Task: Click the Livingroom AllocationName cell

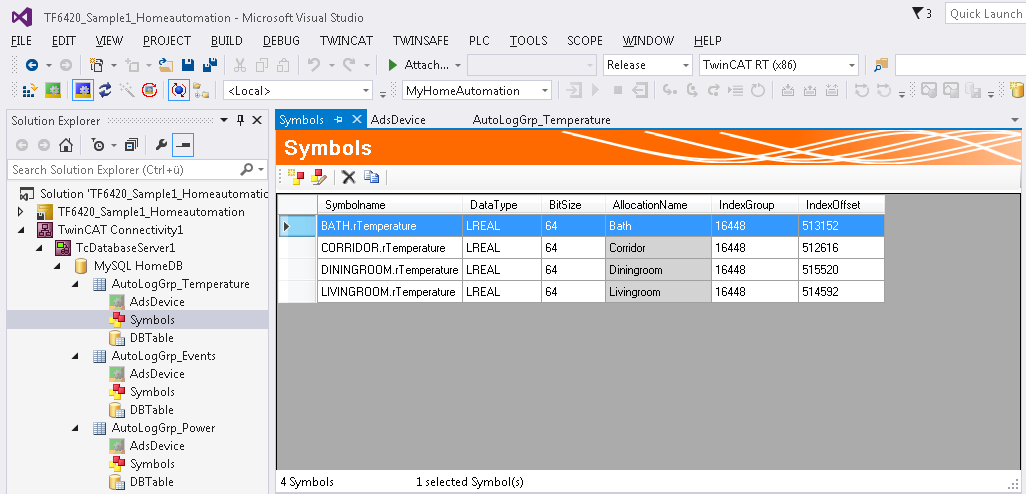Action: 658,292
